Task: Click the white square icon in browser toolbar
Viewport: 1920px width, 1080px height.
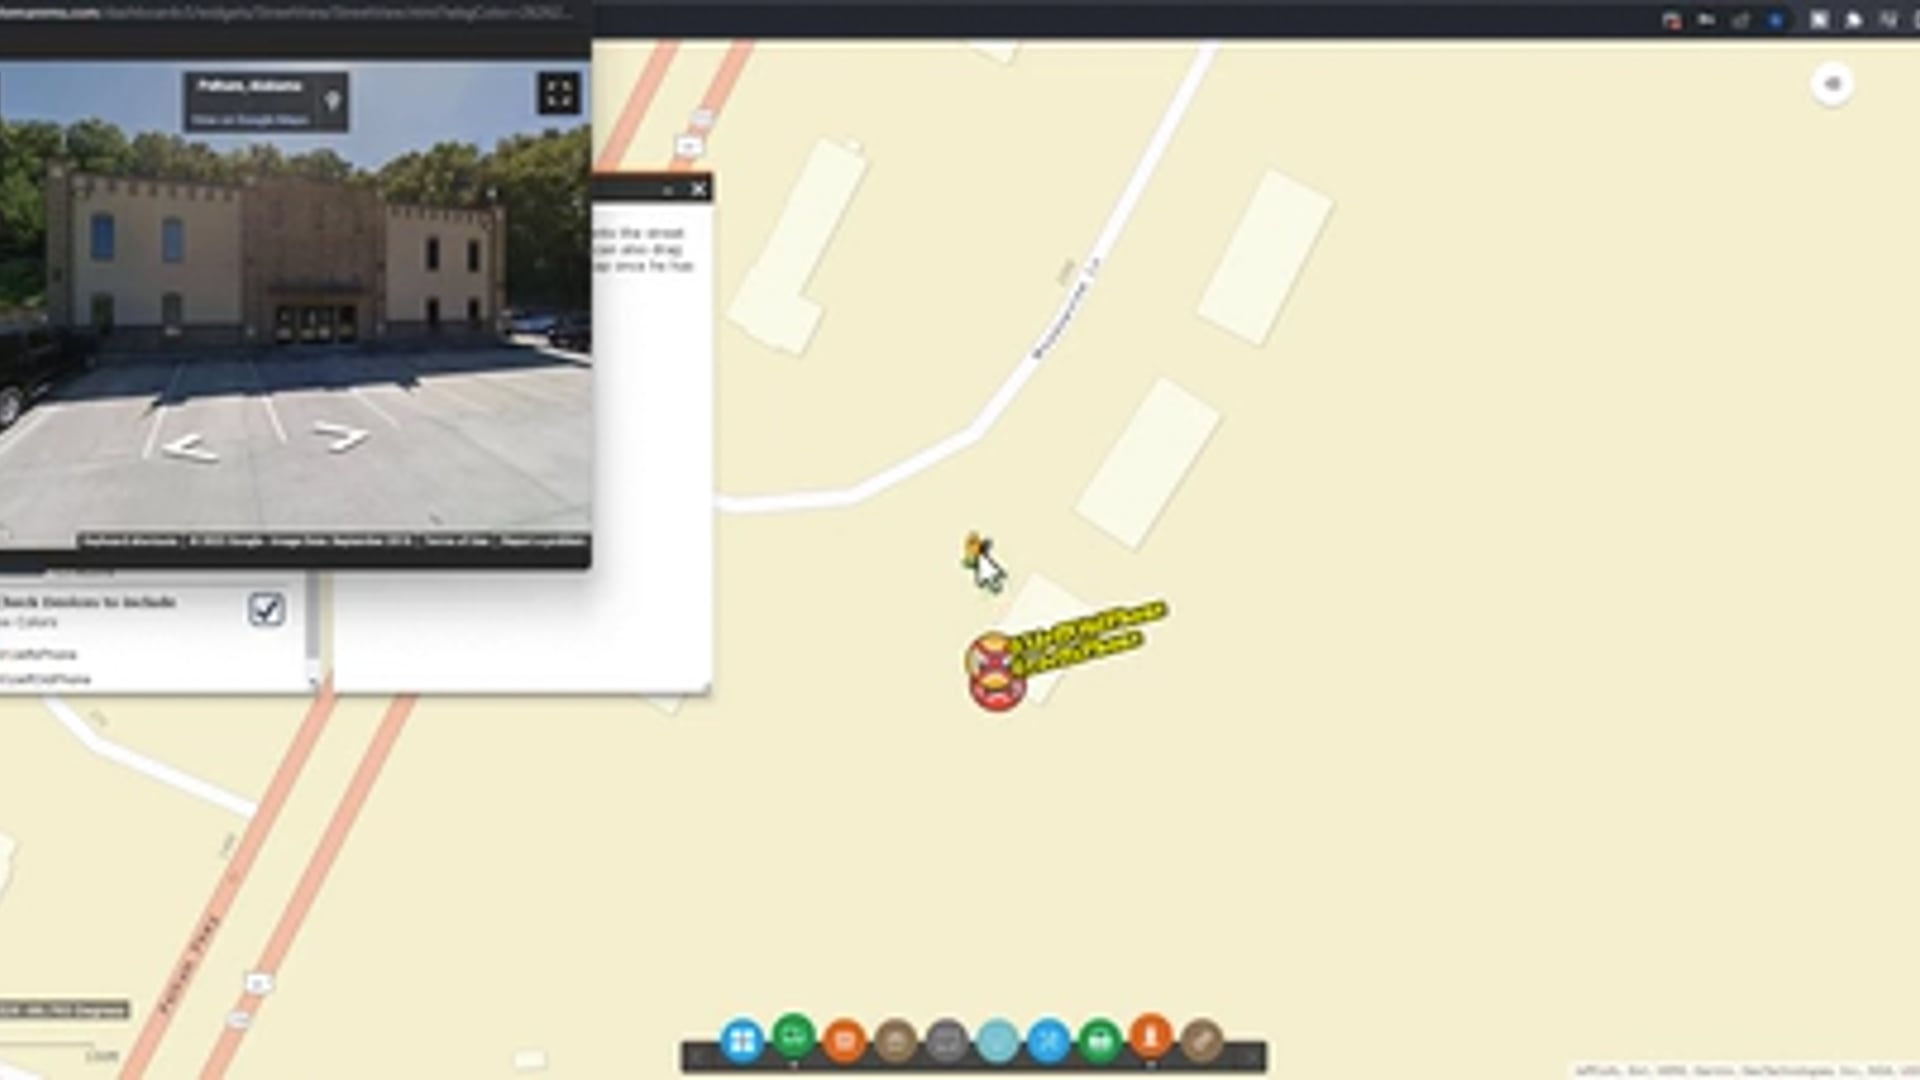Action: tap(1819, 20)
